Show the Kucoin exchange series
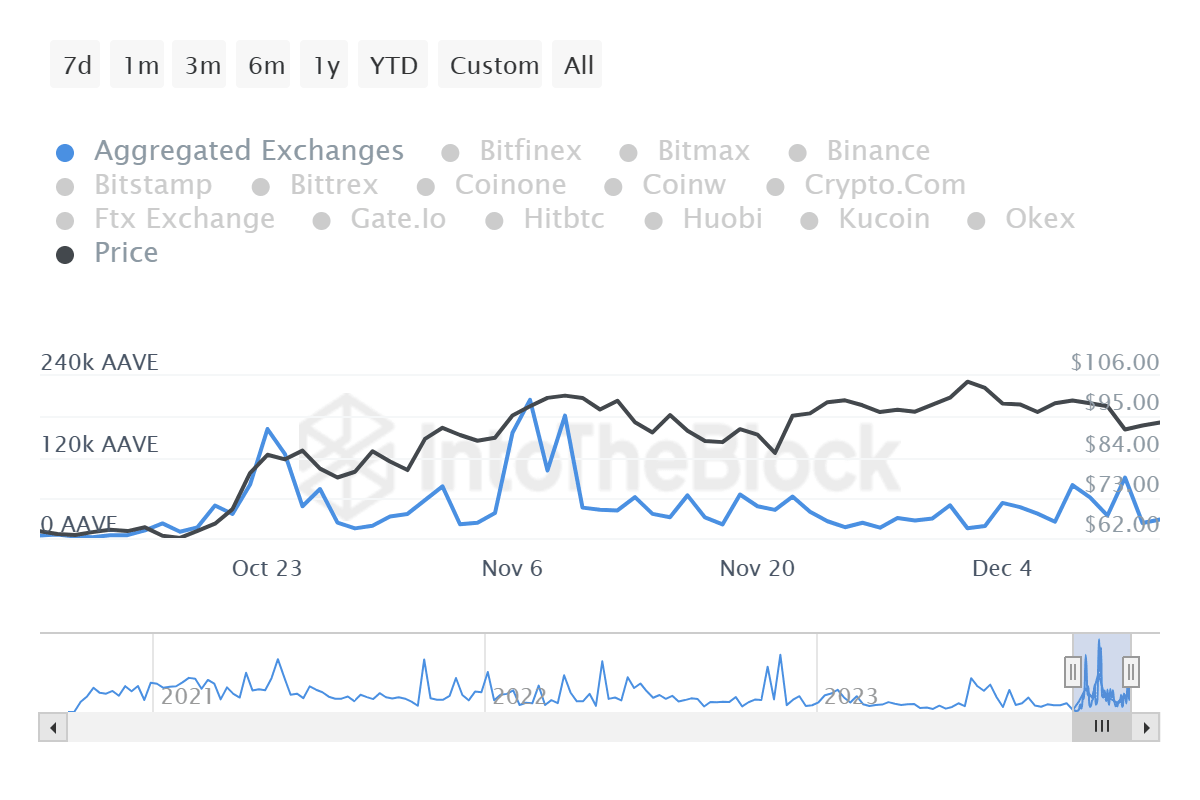 pos(884,219)
